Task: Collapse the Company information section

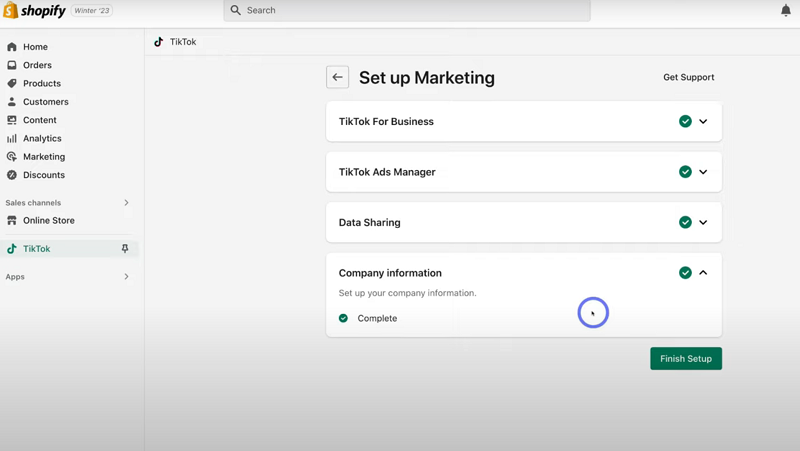Action: (703, 273)
